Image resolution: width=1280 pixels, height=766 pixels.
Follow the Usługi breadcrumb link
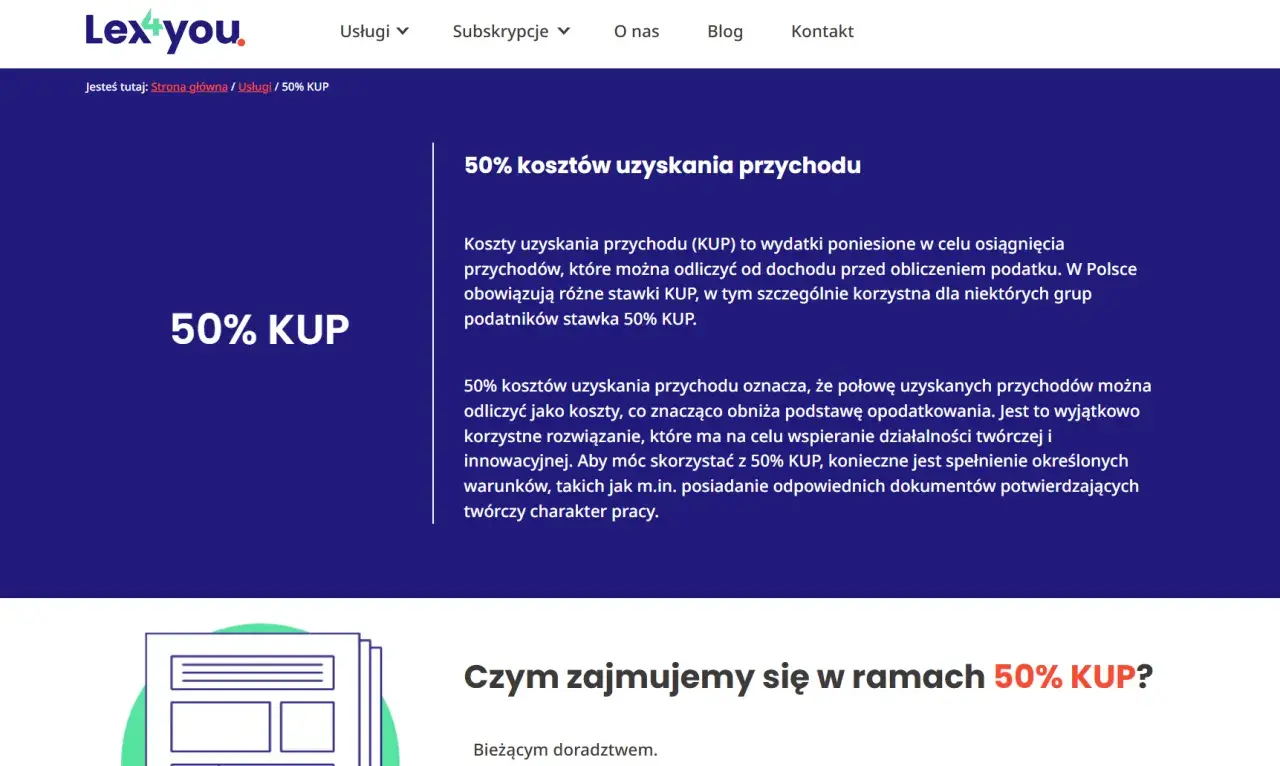[255, 87]
